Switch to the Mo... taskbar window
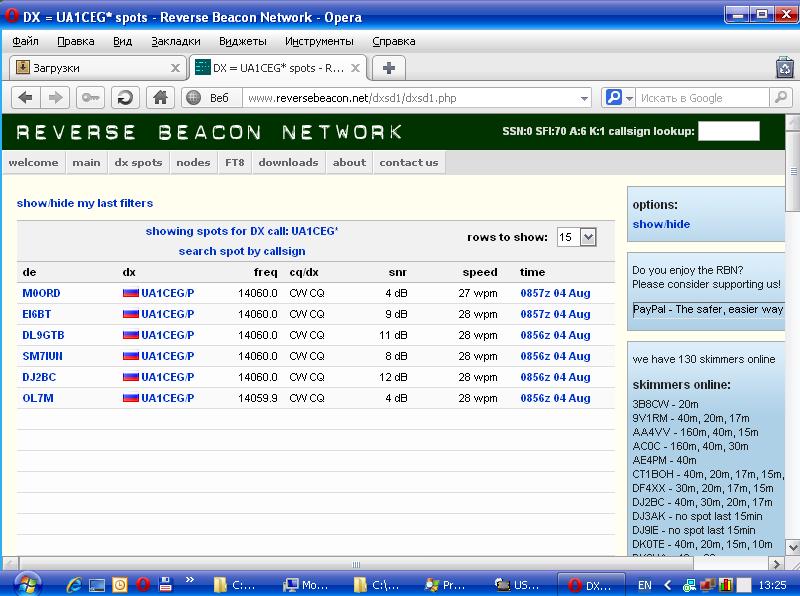The height and width of the screenshot is (596, 800). pos(307,585)
